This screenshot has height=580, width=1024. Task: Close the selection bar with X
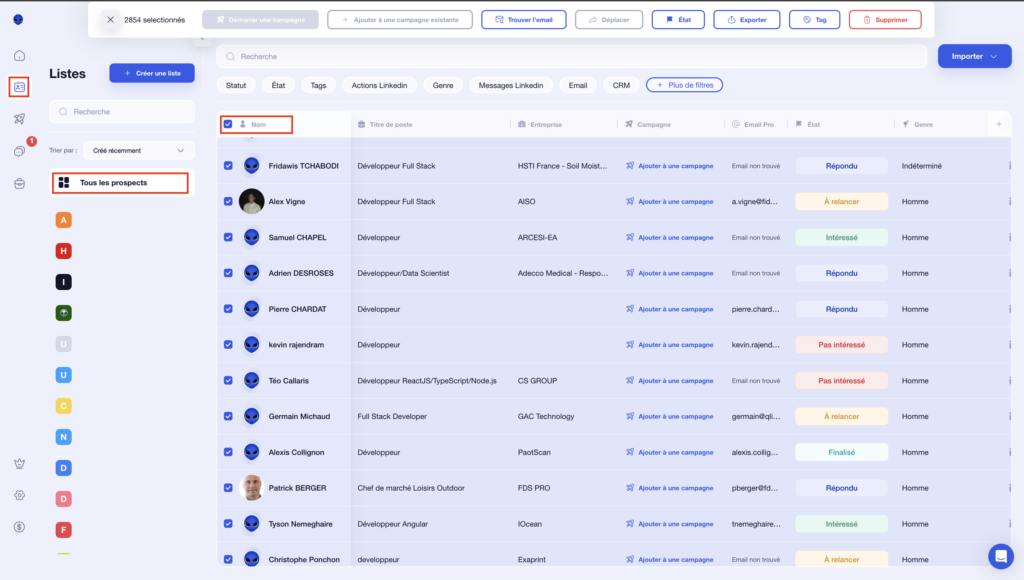110,20
